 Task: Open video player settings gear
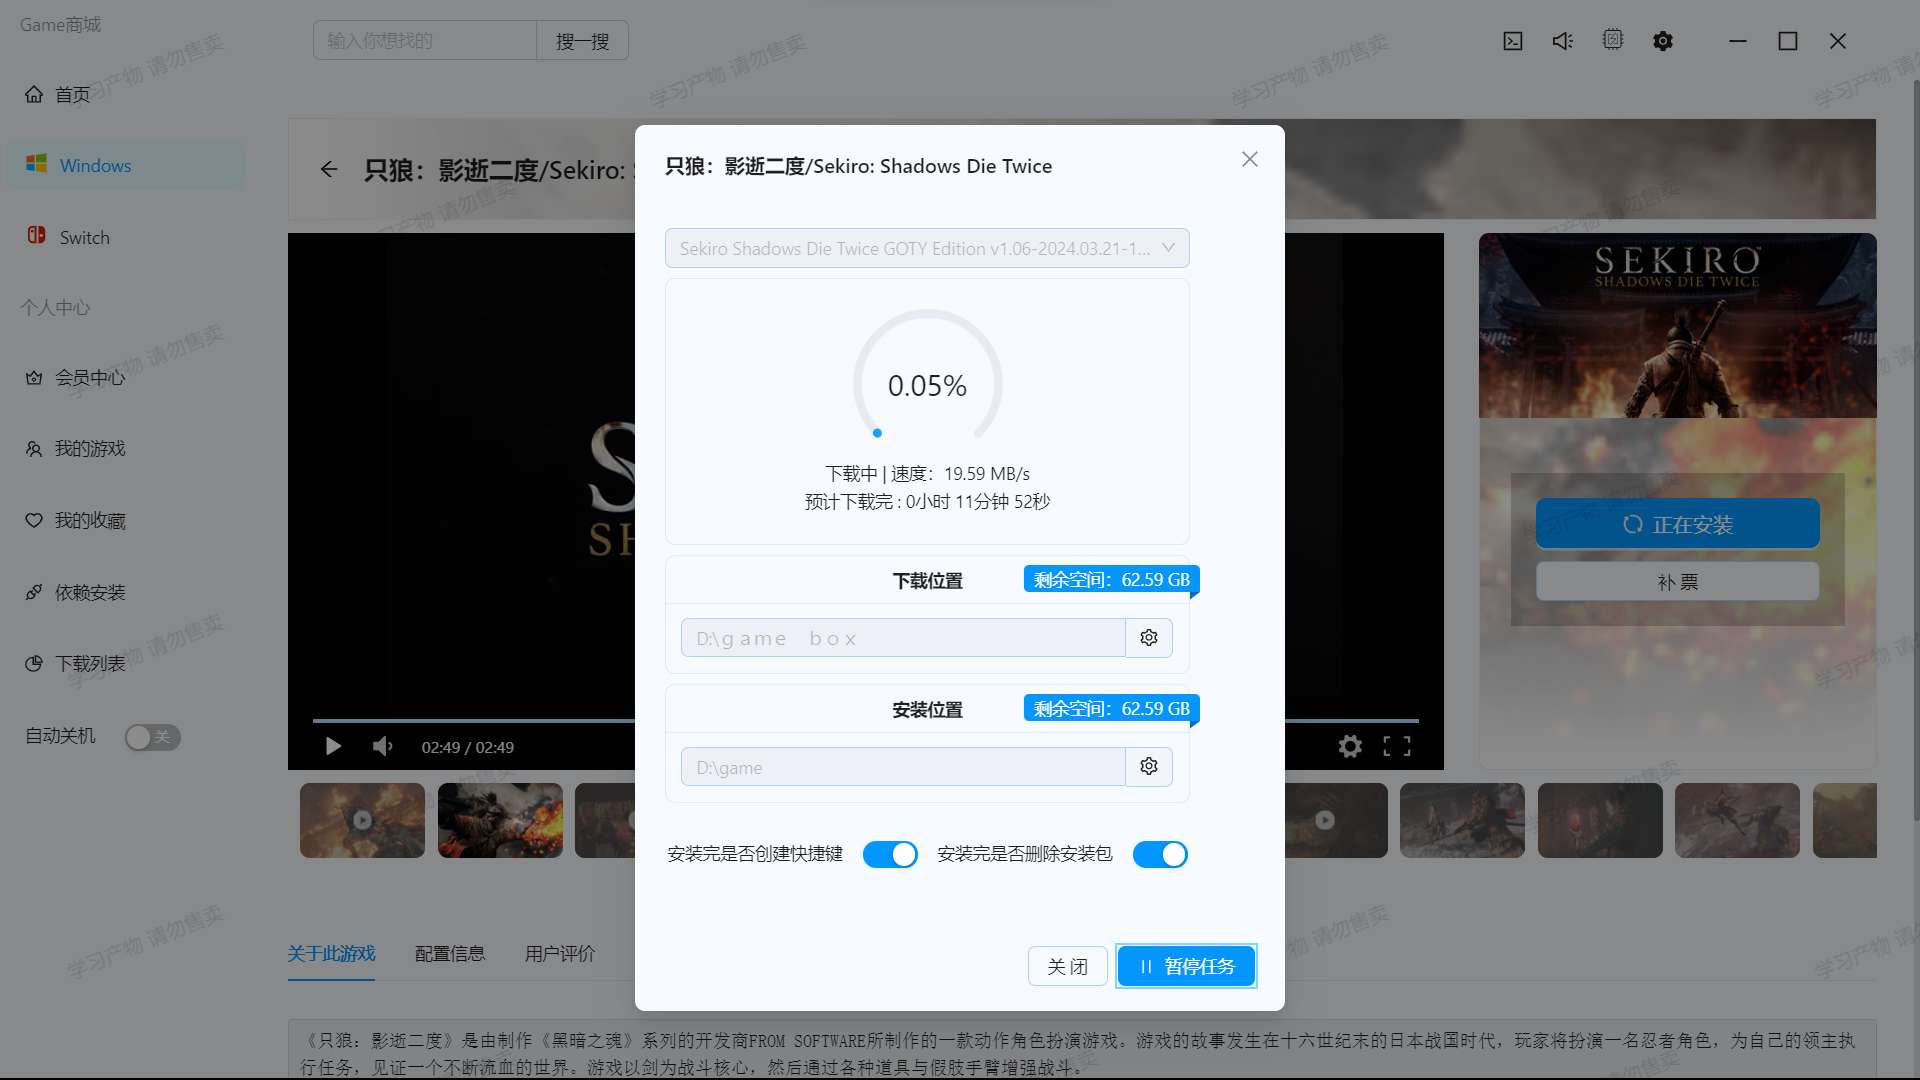[1350, 746]
